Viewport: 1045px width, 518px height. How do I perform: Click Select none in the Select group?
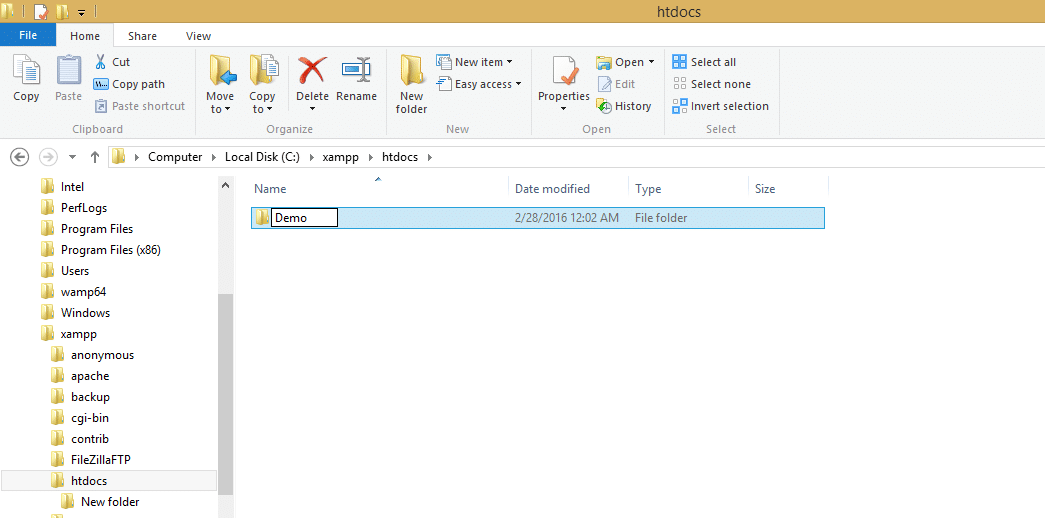click(711, 84)
